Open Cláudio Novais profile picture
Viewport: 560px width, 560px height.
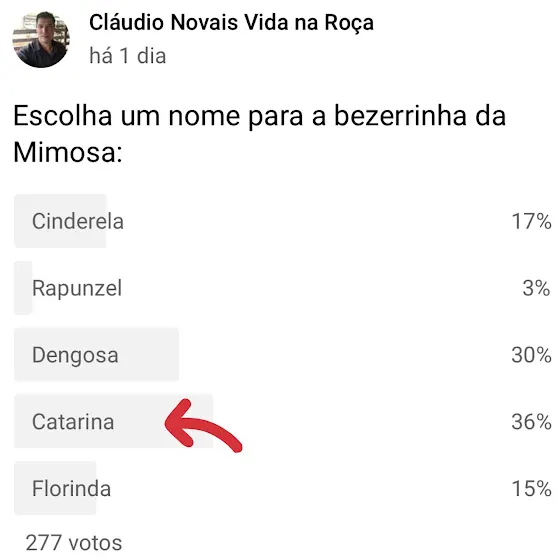point(41,39)
